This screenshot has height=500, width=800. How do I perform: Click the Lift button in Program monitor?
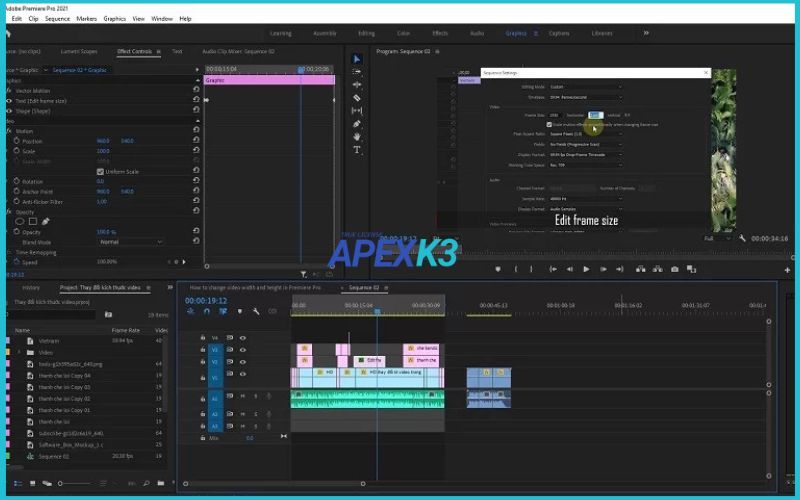click(x=640, y=269)
